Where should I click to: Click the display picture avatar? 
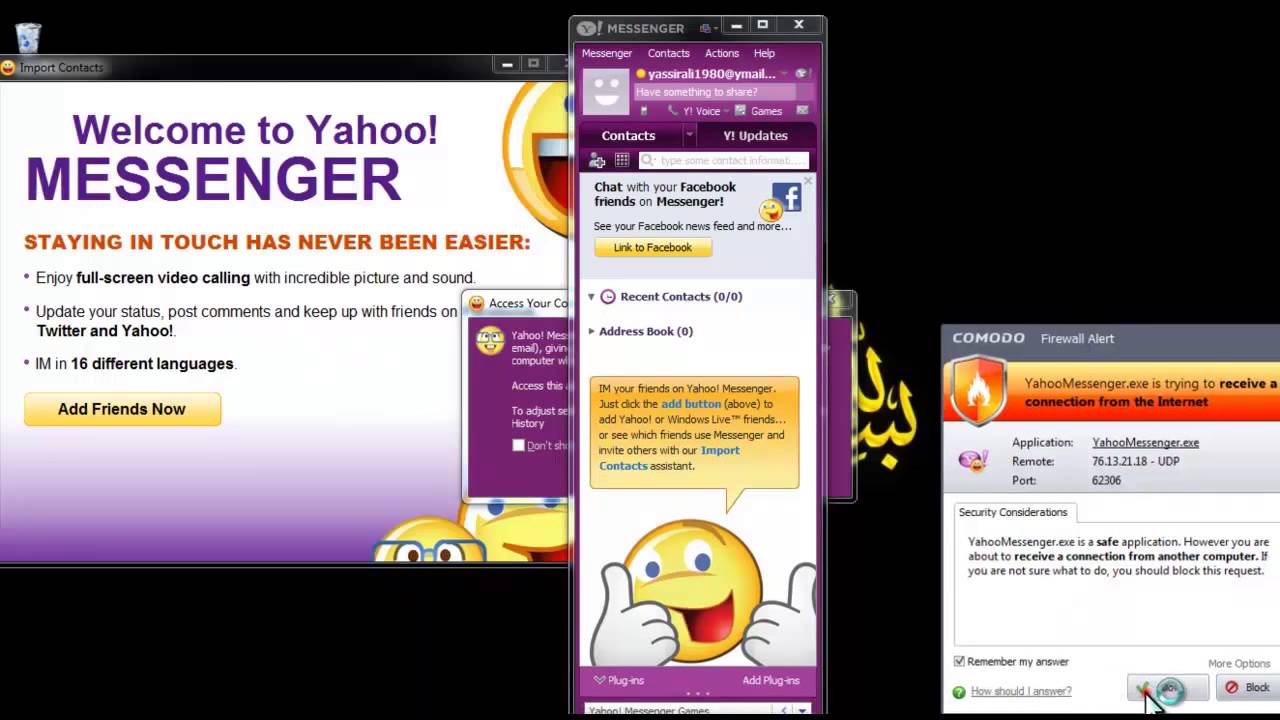(606, 91)
